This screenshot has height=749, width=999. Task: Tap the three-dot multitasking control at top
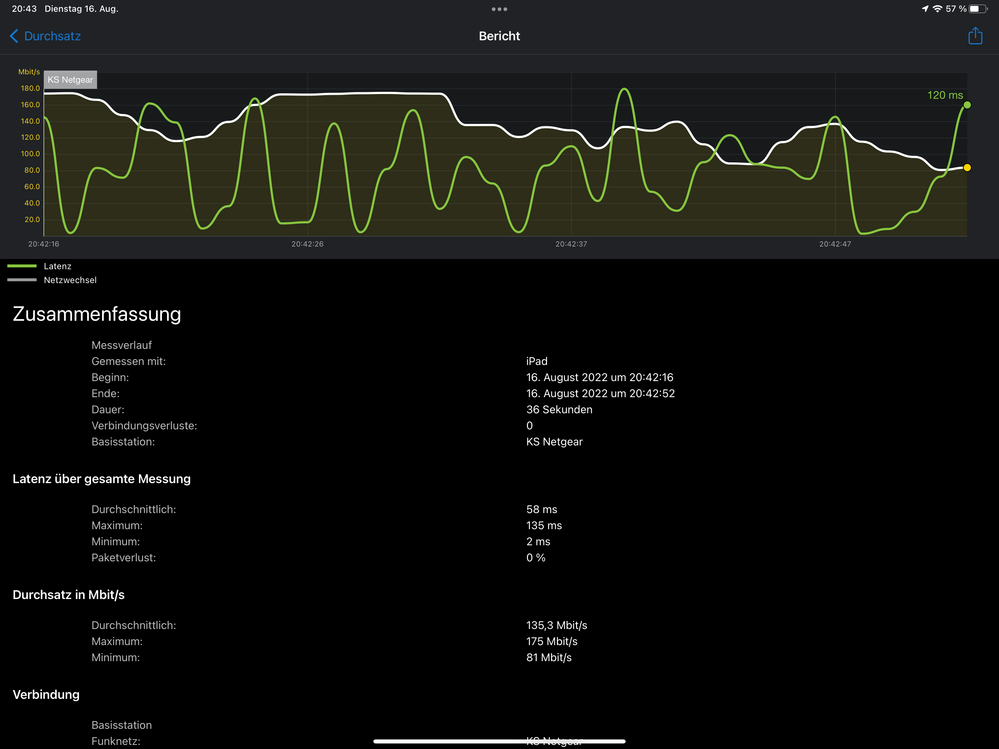499,9
